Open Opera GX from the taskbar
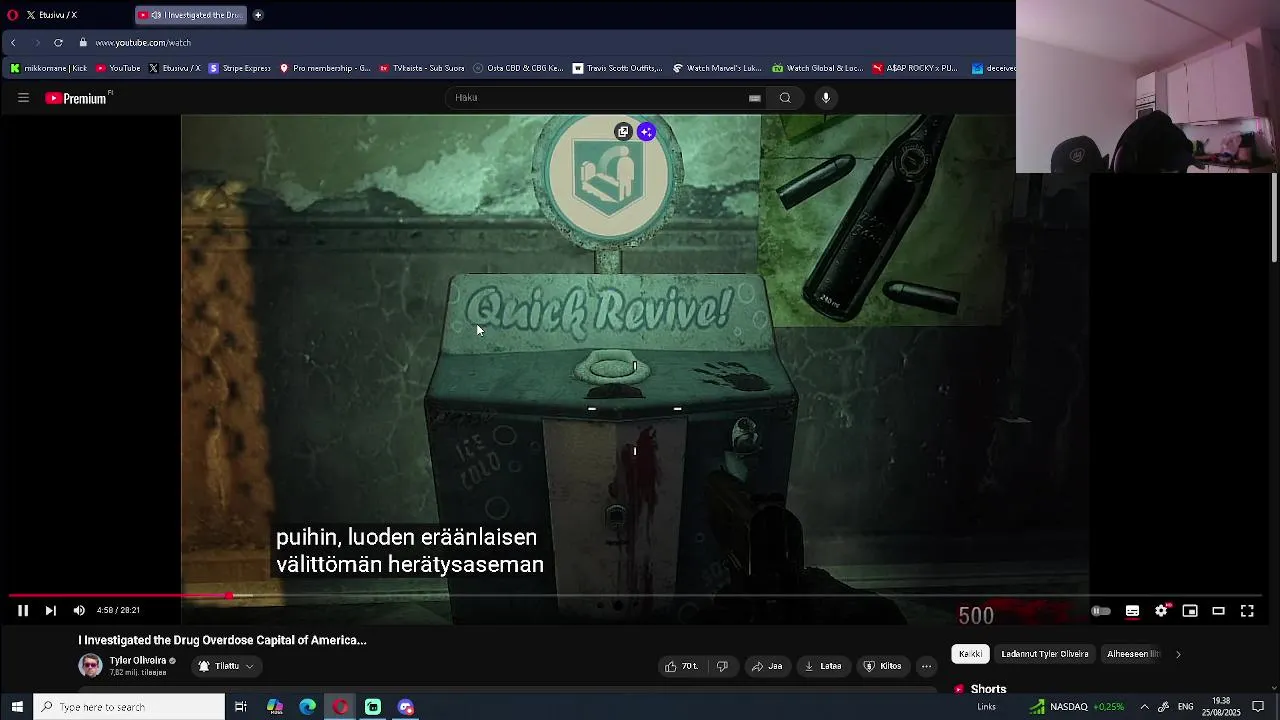 [340, 707]
